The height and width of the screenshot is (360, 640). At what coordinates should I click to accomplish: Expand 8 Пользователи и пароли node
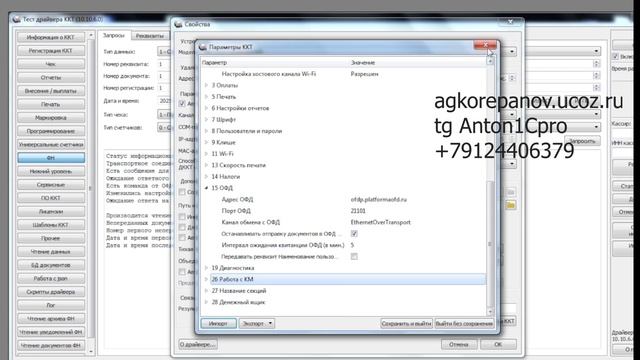click(x=207, y=131)
